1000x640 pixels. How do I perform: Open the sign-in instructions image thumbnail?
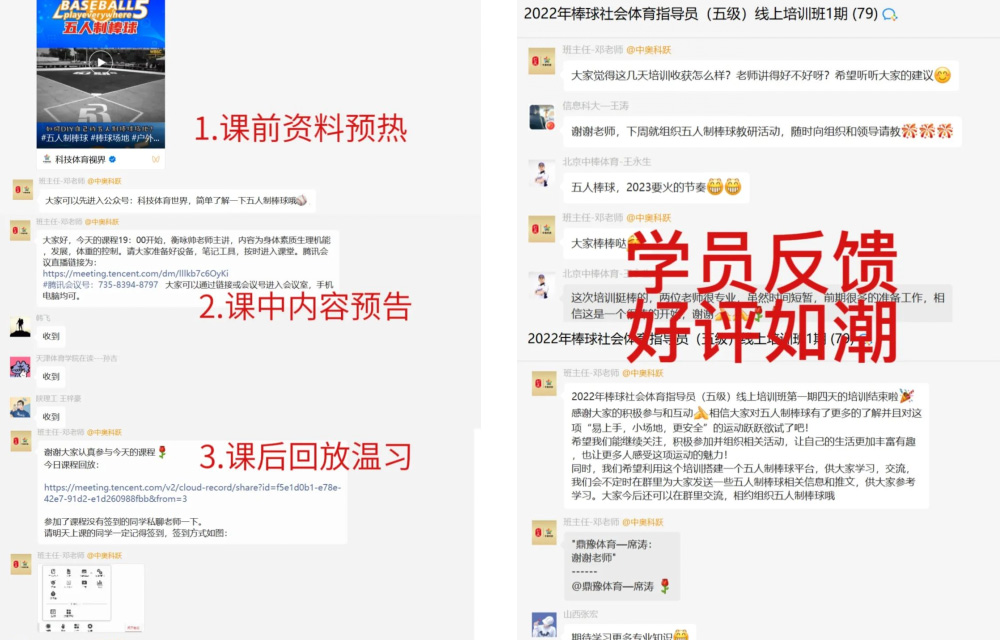coord(91,598)
